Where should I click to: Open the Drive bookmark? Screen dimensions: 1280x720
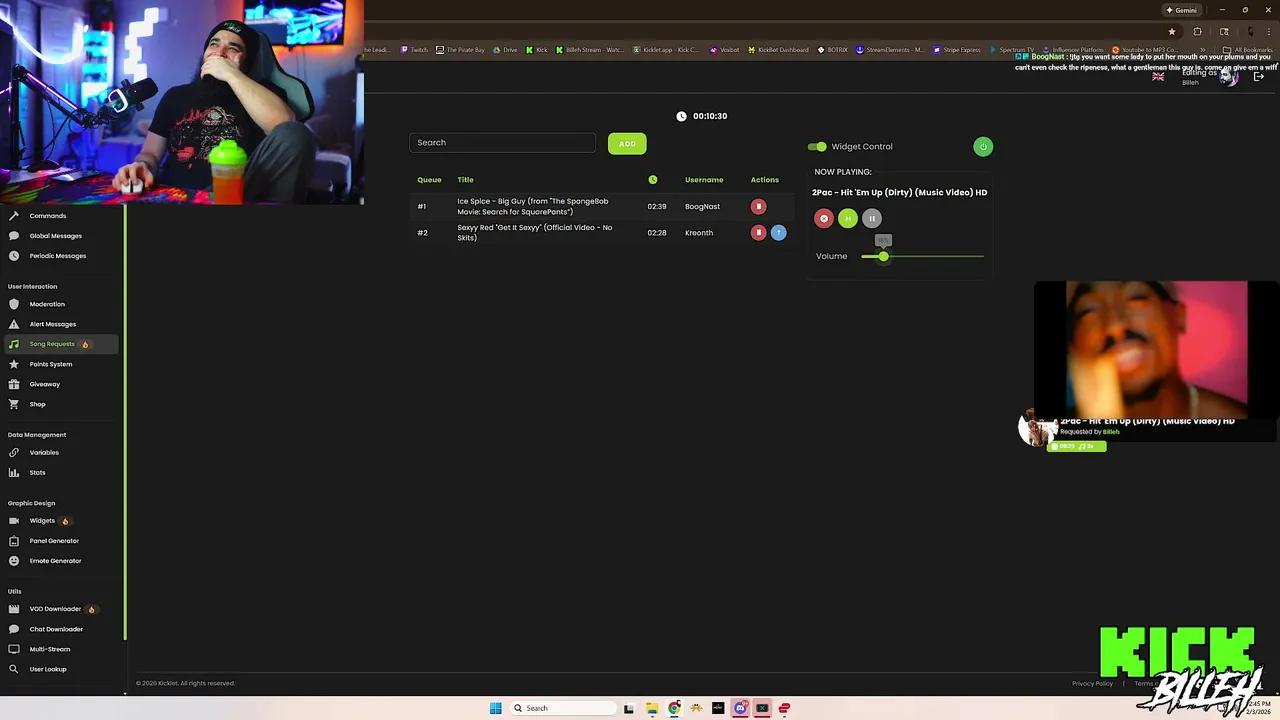[x=505, y=50]
